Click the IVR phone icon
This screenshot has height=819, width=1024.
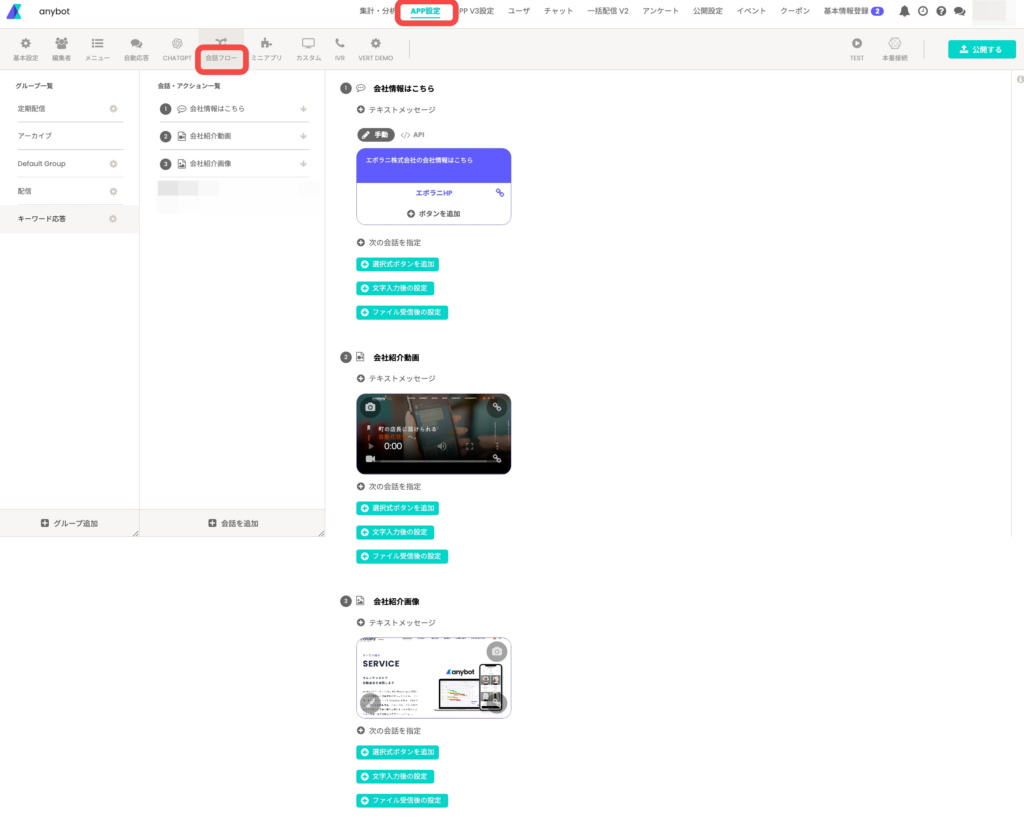pos(340,44)
